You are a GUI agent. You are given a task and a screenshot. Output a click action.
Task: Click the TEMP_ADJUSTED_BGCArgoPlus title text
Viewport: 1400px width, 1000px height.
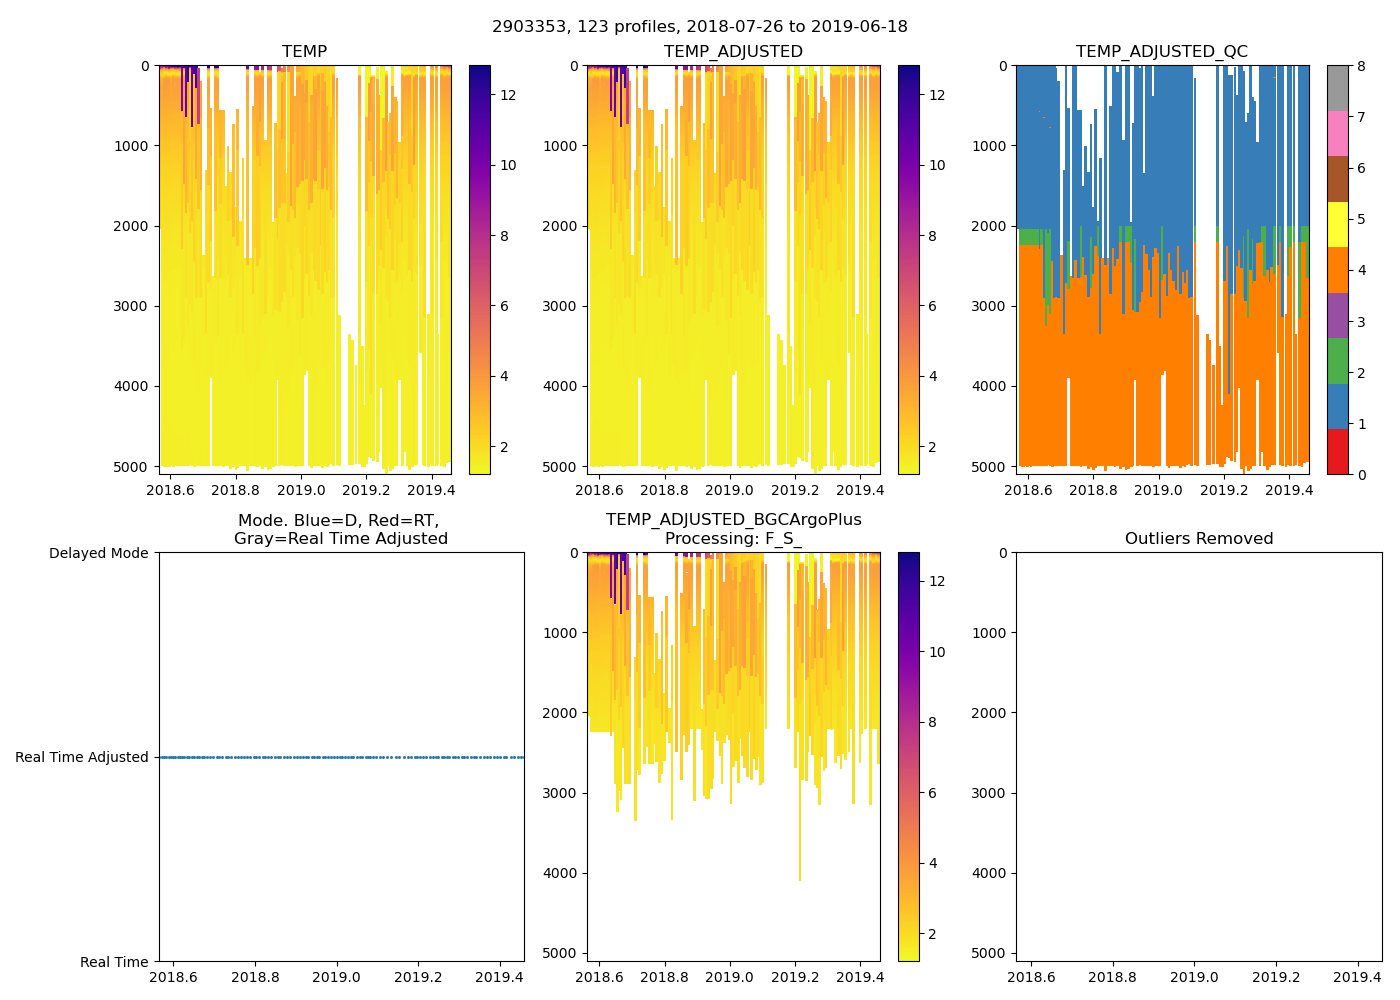[x=733, y=520]
